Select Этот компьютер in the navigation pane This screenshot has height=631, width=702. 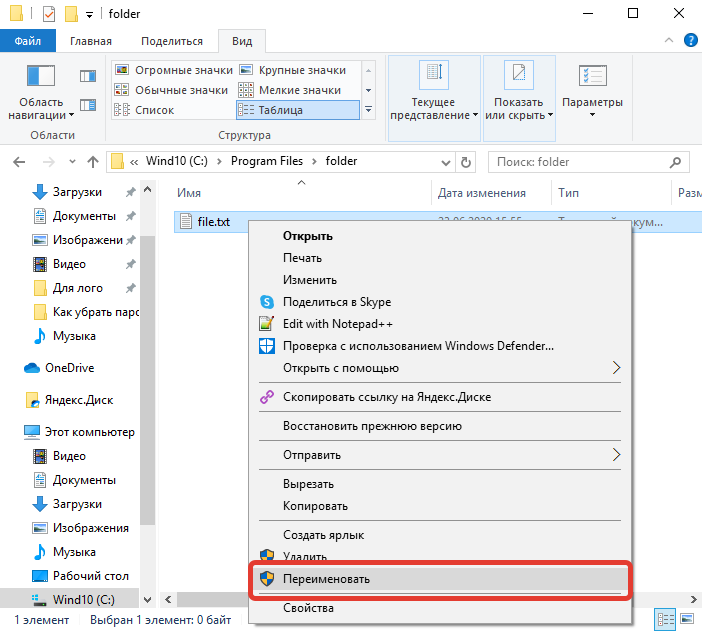coord(90,432)
